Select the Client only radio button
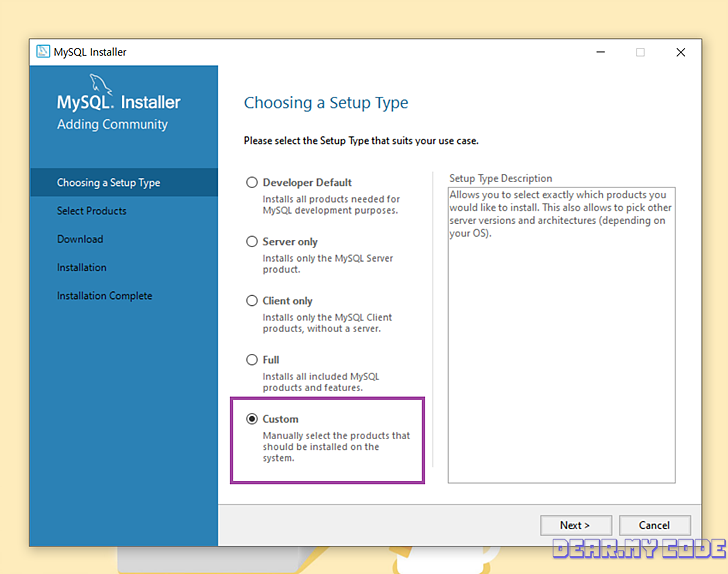The width and height of the screenshot is (728, 574). 252,300
